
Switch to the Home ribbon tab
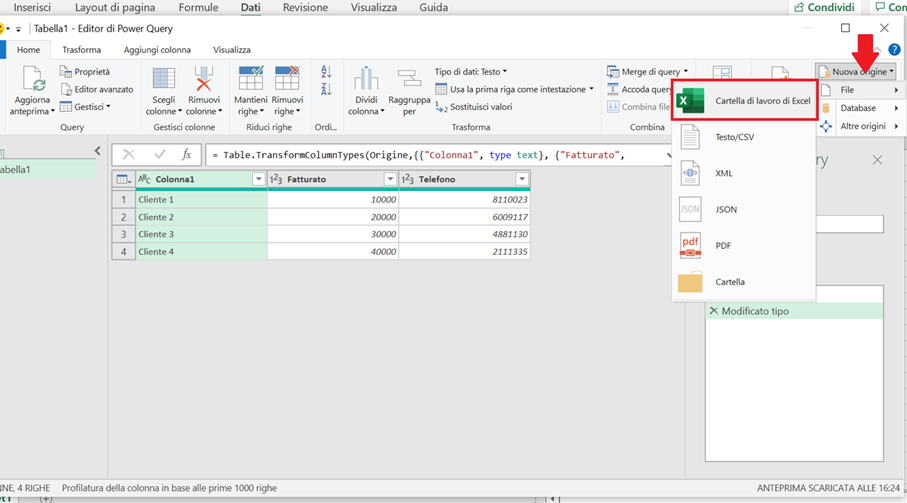(28, 50)
